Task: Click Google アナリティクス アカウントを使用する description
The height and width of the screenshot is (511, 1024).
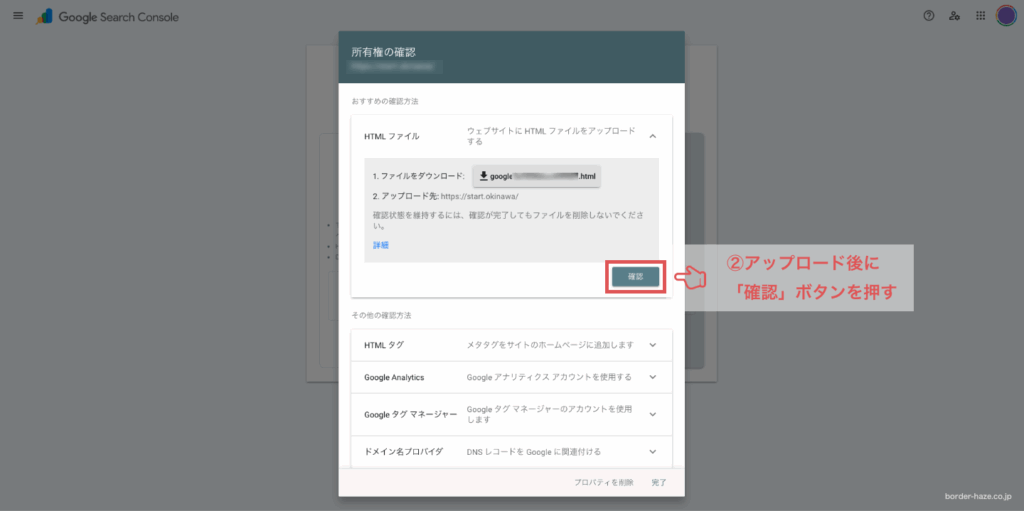Action: tap(549, 377)
